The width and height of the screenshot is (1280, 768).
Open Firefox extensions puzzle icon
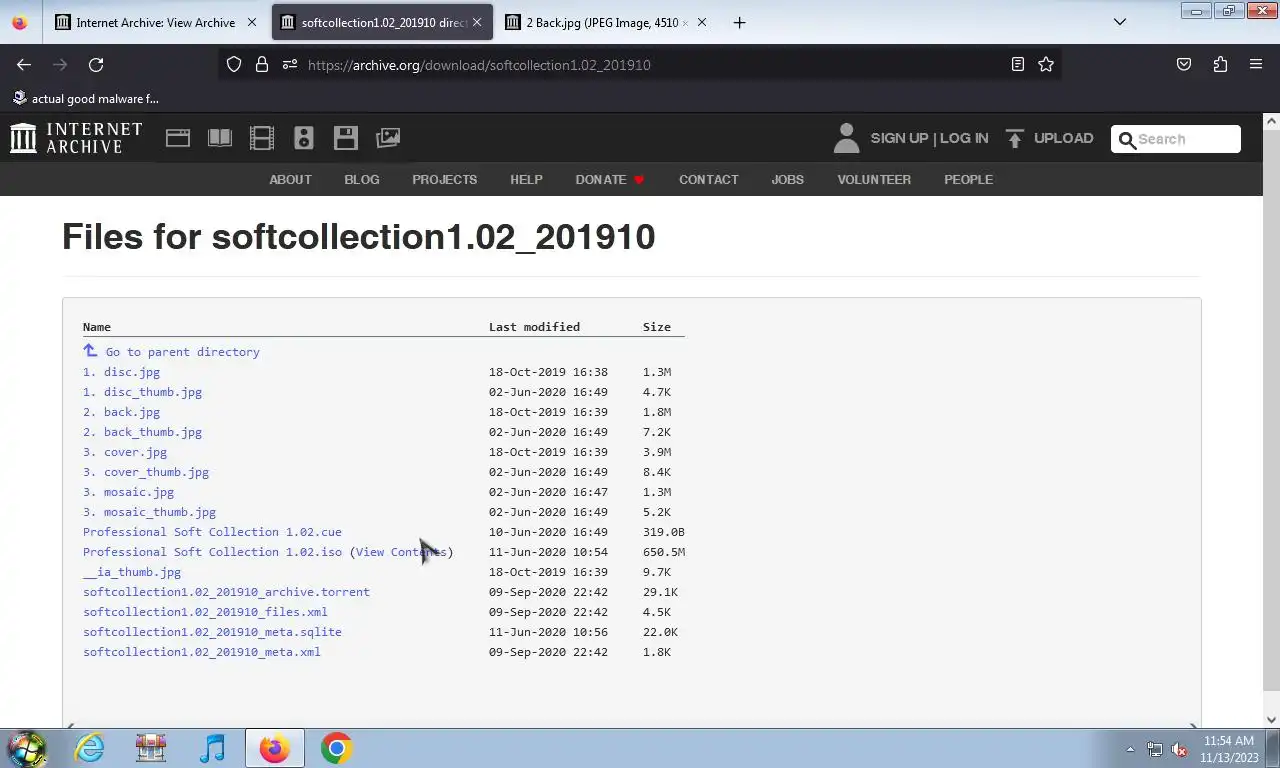pos(1220,64)
